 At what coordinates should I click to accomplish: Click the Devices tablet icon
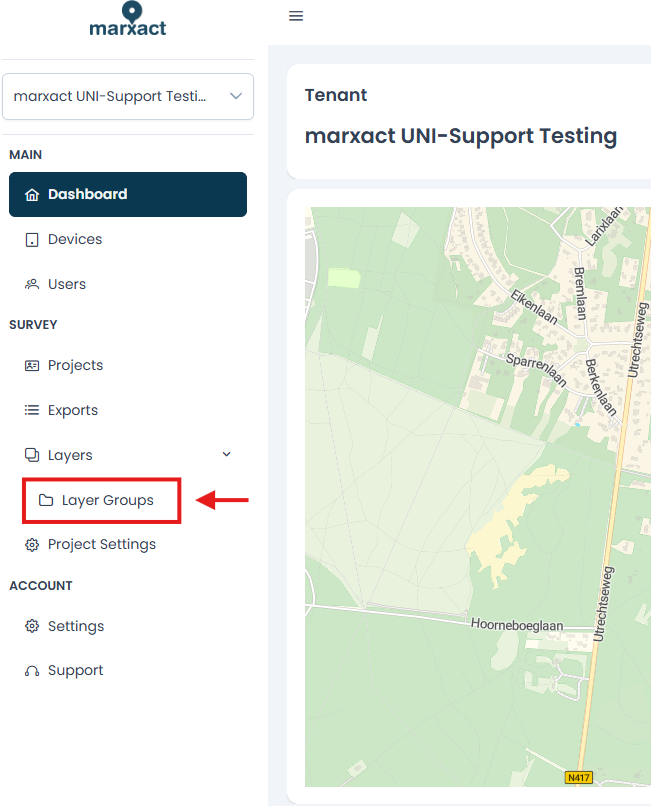point(32,240)
